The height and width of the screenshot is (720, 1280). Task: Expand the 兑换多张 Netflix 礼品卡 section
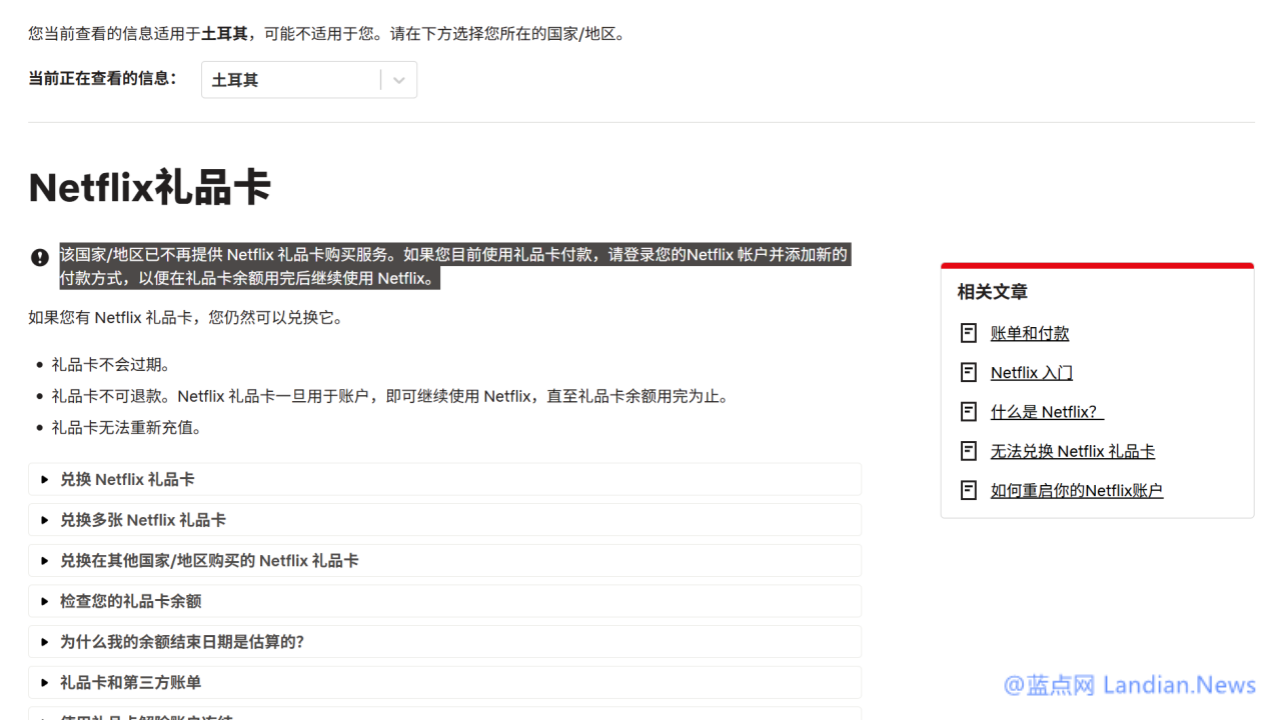click(445, 520)
